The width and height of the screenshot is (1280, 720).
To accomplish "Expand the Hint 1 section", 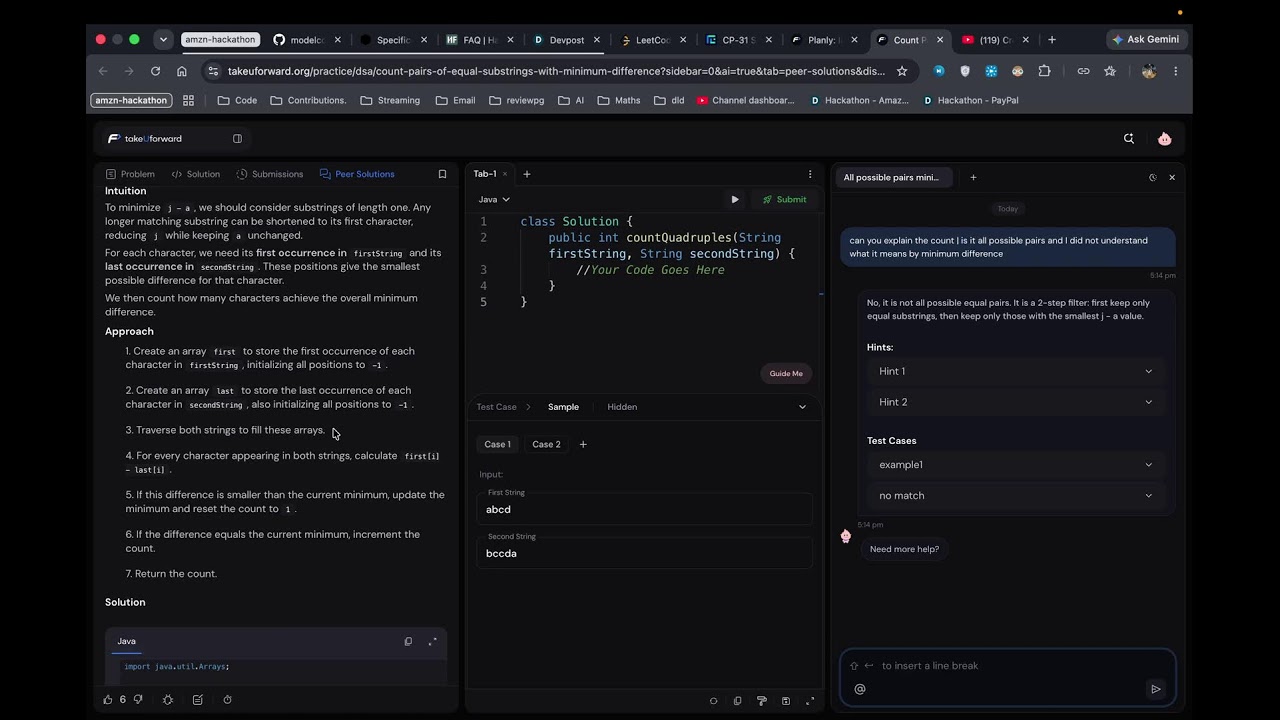I will click(x=1016, y=371).
